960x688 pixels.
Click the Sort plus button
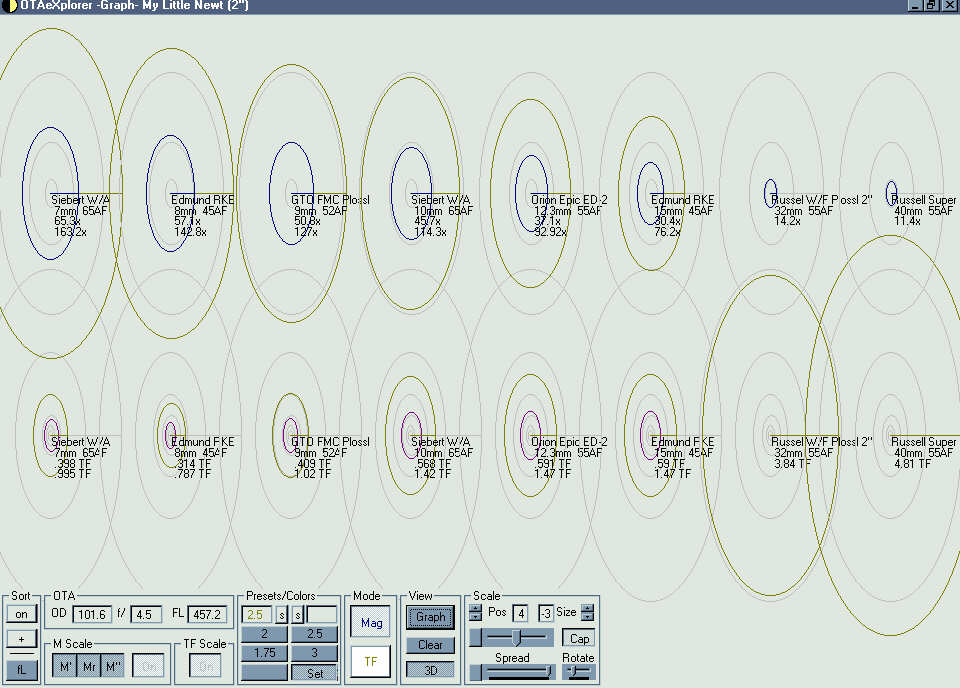(x=21, y=639)
